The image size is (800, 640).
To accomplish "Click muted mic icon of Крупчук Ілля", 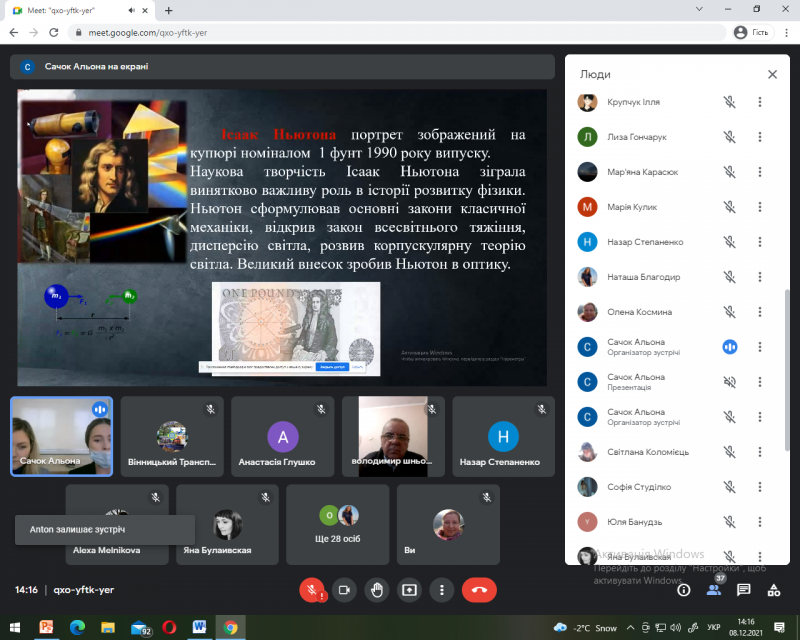I will coord(730,102).
